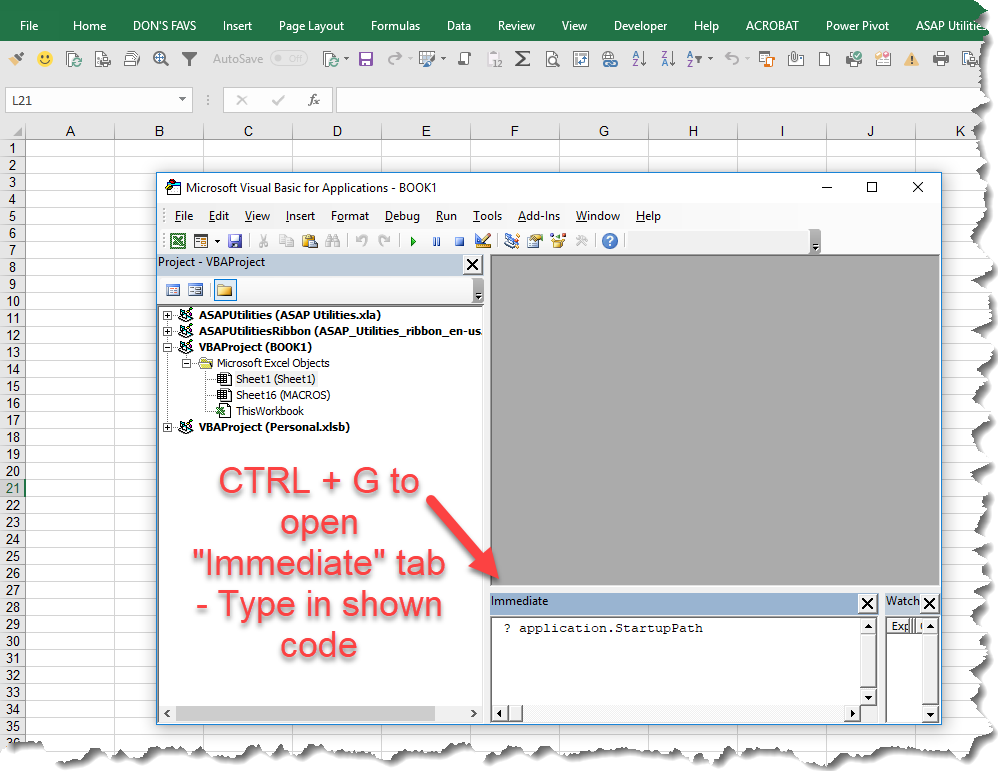This screenshot has height=771, width=998.
Task: Run the macro using the green play icon
Action: (412, 240)
